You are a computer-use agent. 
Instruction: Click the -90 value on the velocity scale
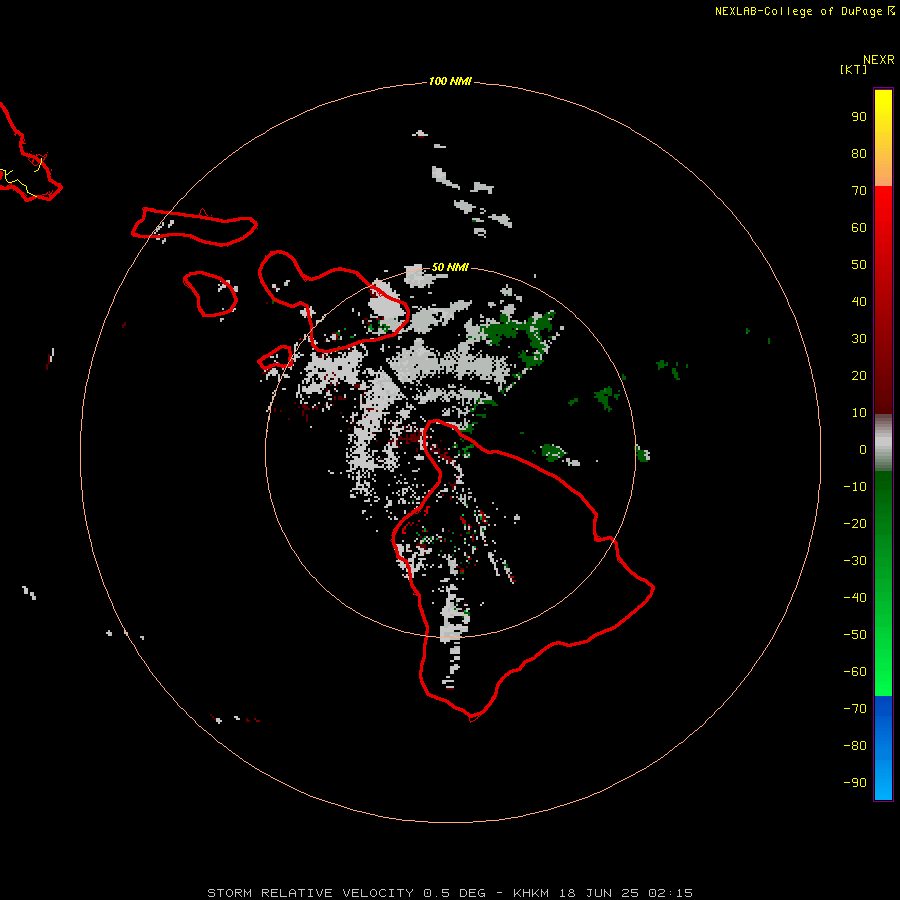[855, 783]
